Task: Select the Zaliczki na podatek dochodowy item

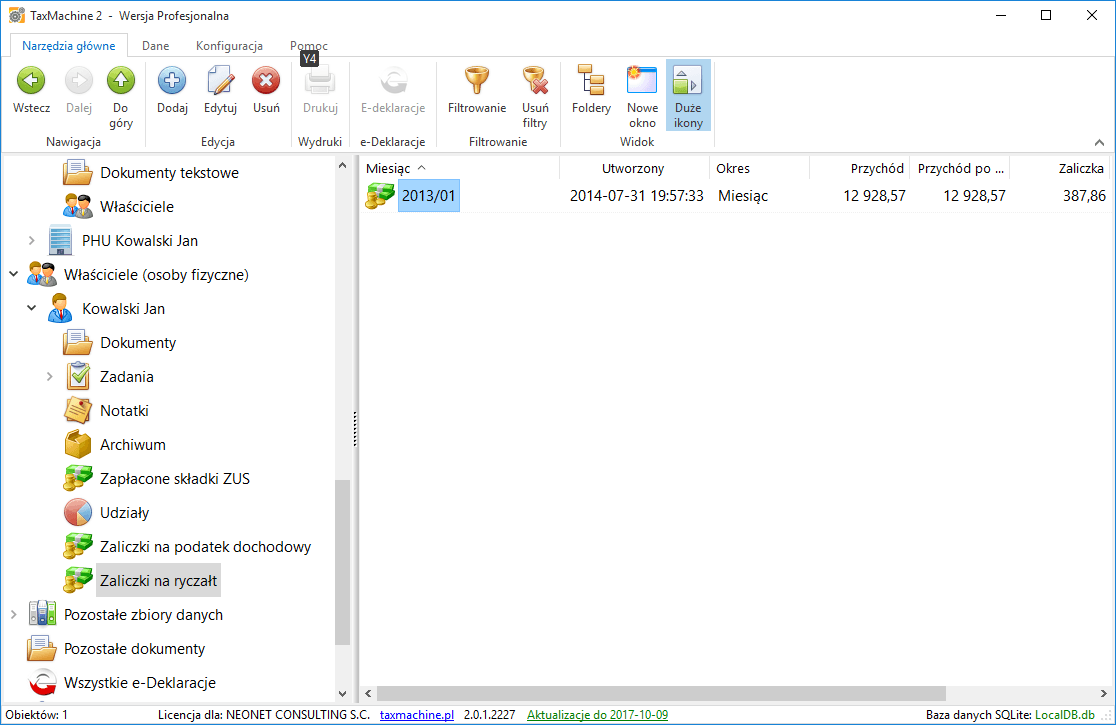Action: (205, 547)
